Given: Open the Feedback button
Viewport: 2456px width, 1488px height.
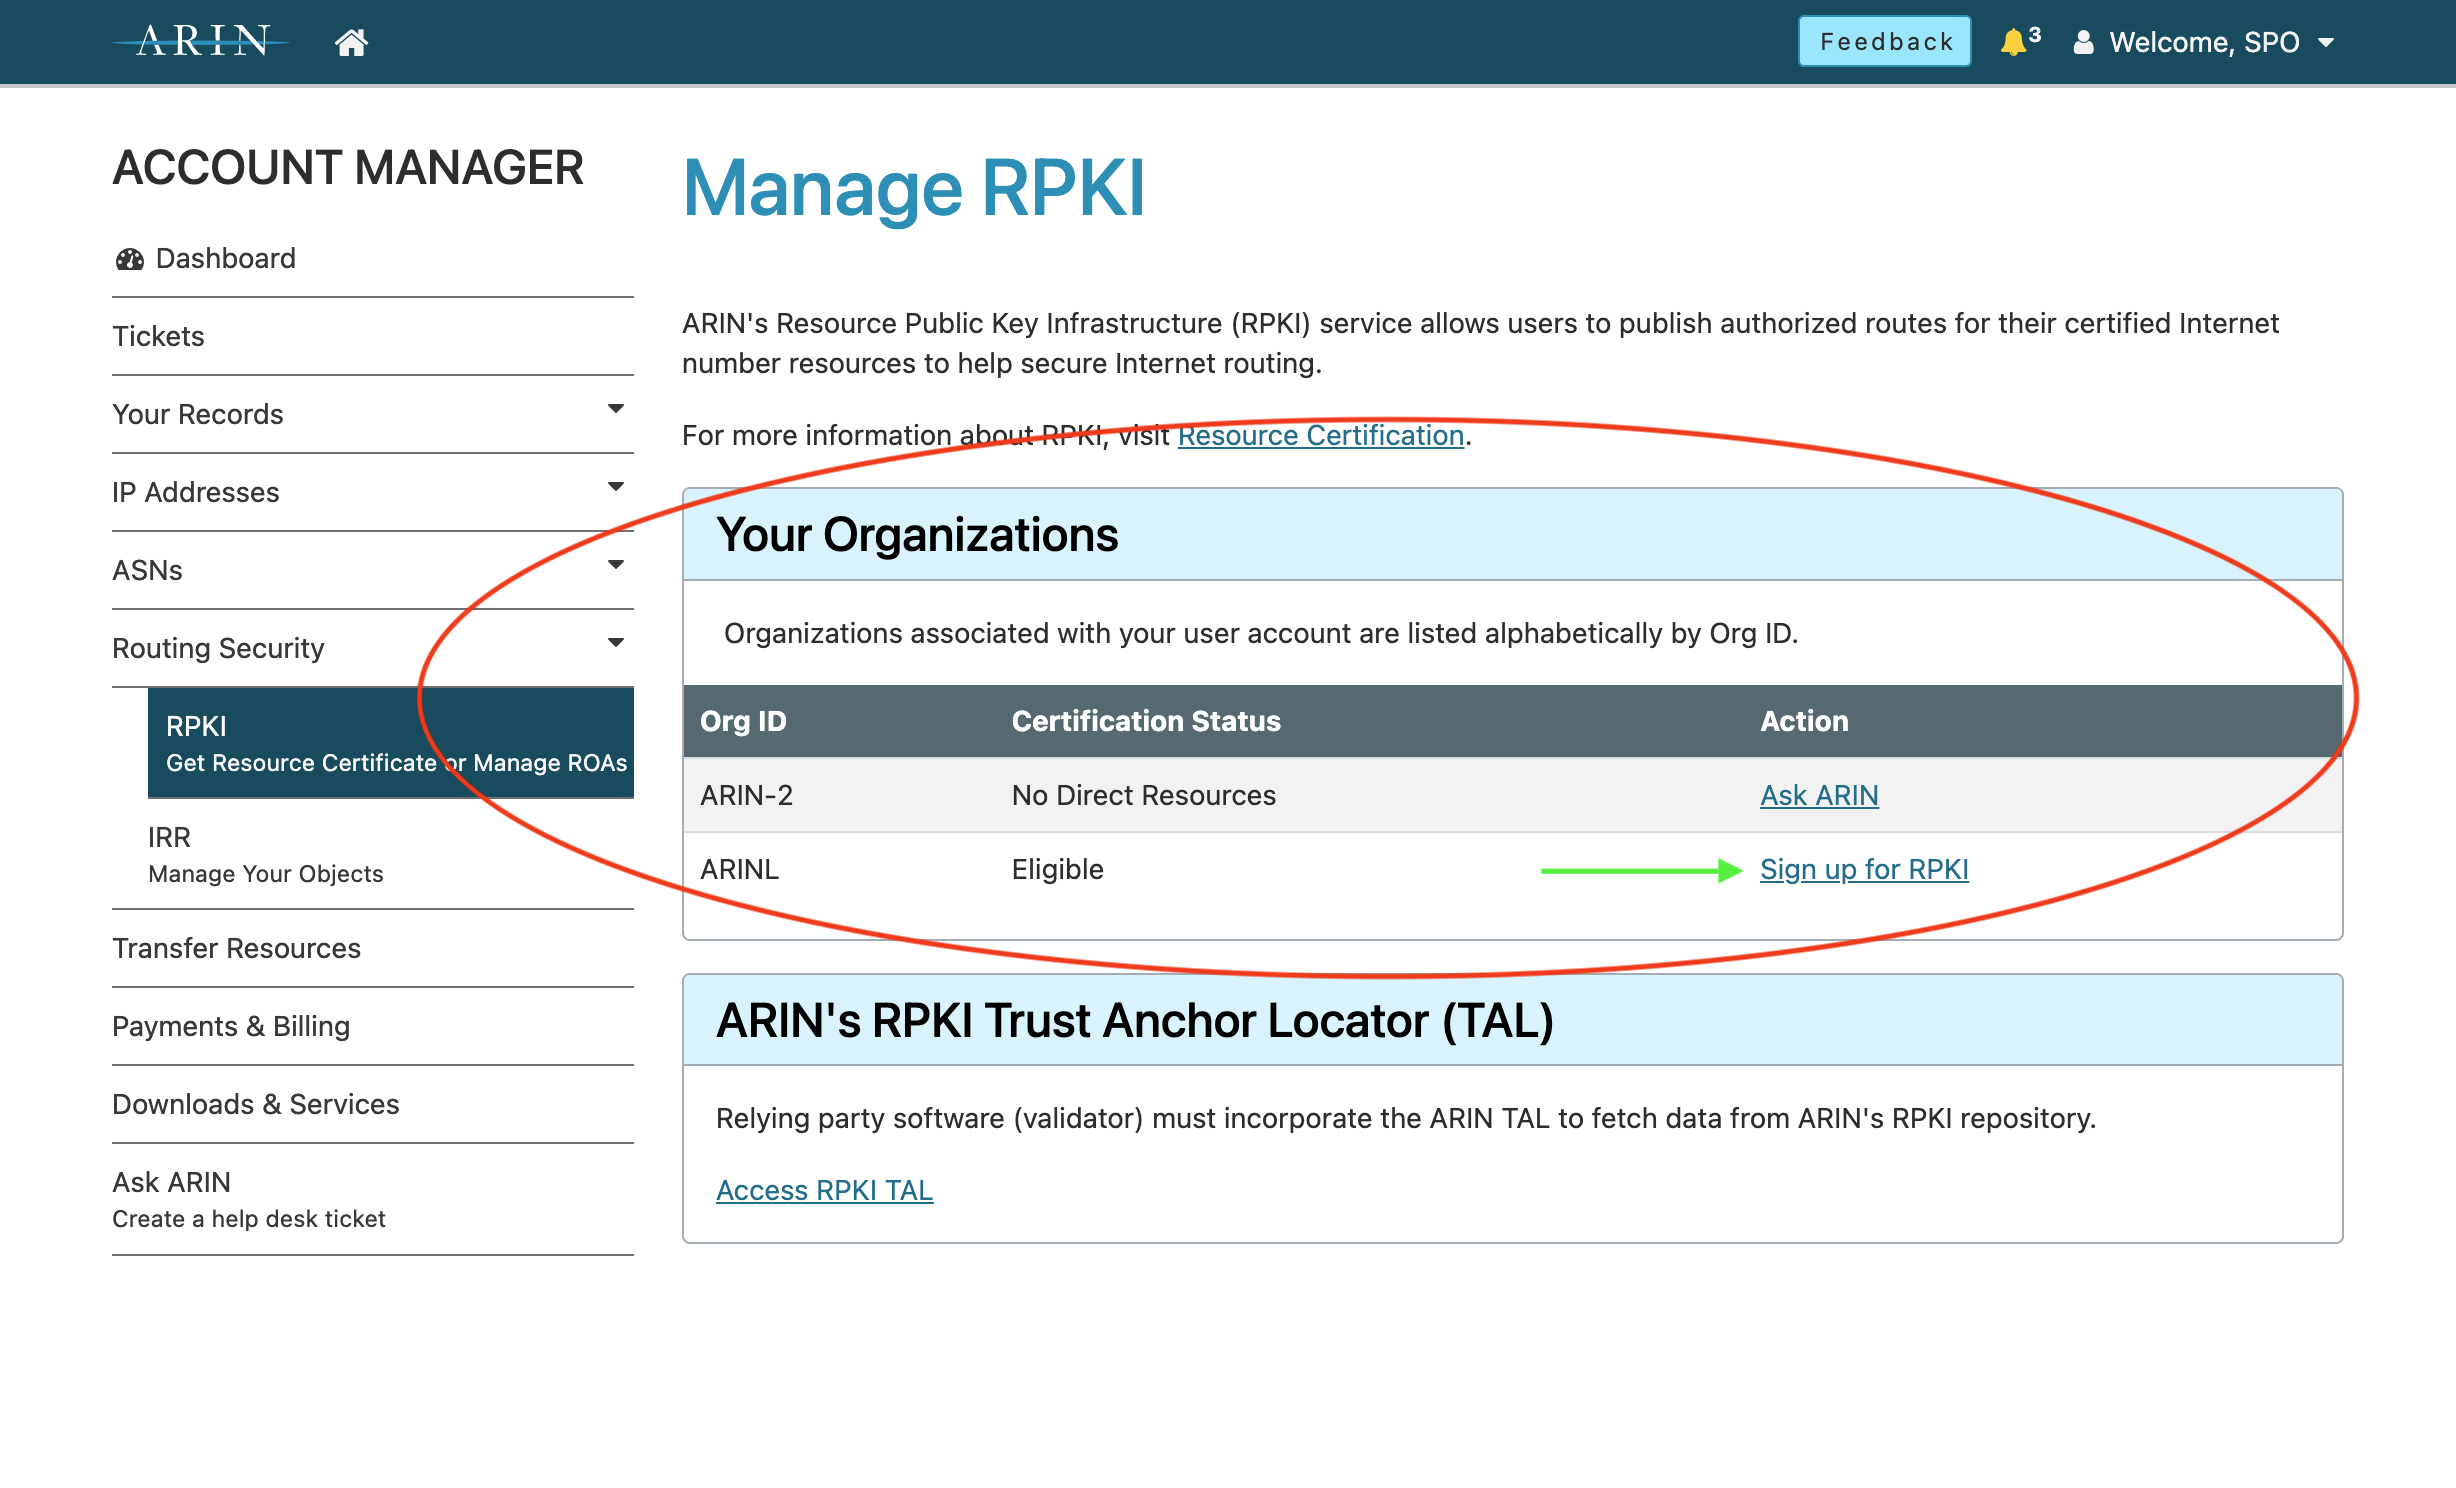Looking at the screenshot, I should click(1885, 41).
